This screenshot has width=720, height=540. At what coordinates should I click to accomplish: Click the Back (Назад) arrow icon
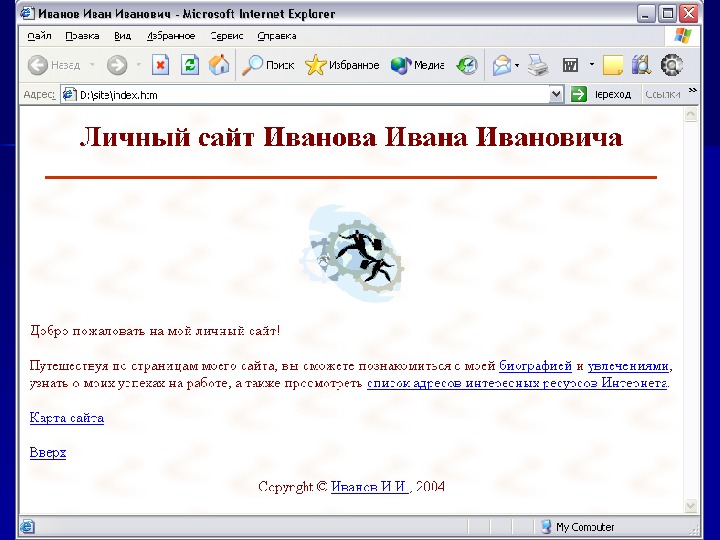point(38,65)
